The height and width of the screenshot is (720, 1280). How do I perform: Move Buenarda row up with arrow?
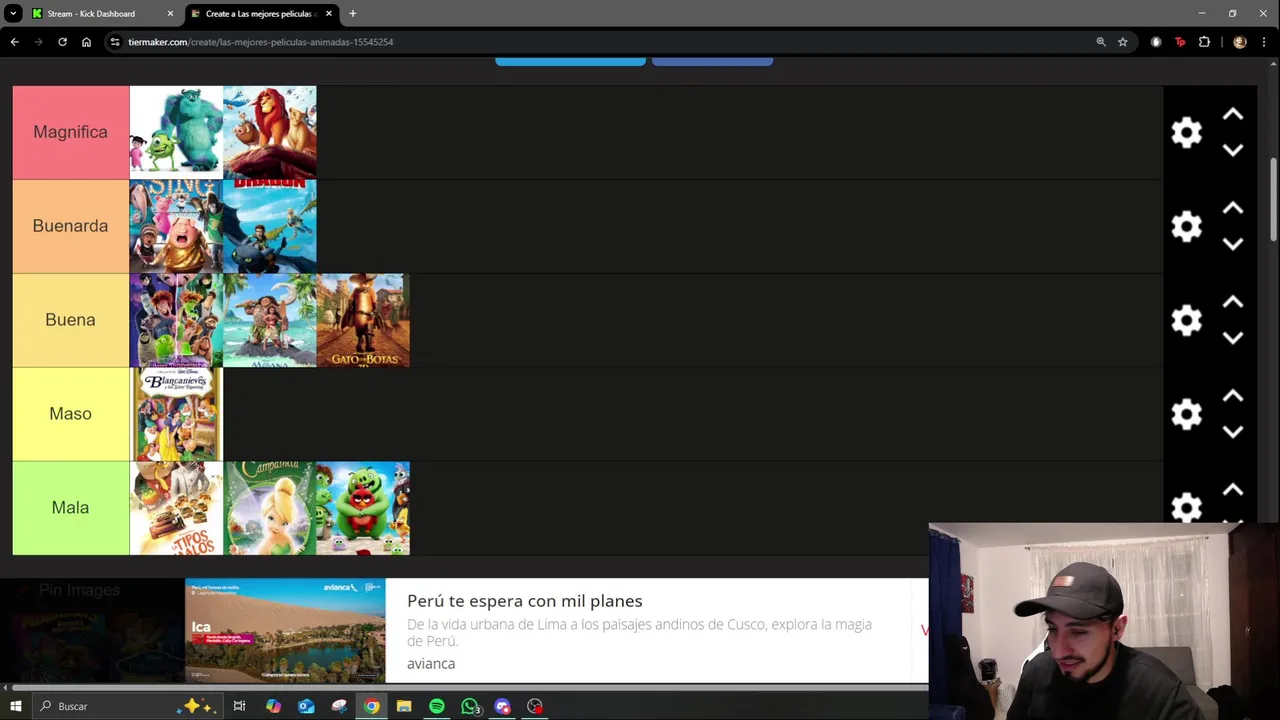(1233, 208)
